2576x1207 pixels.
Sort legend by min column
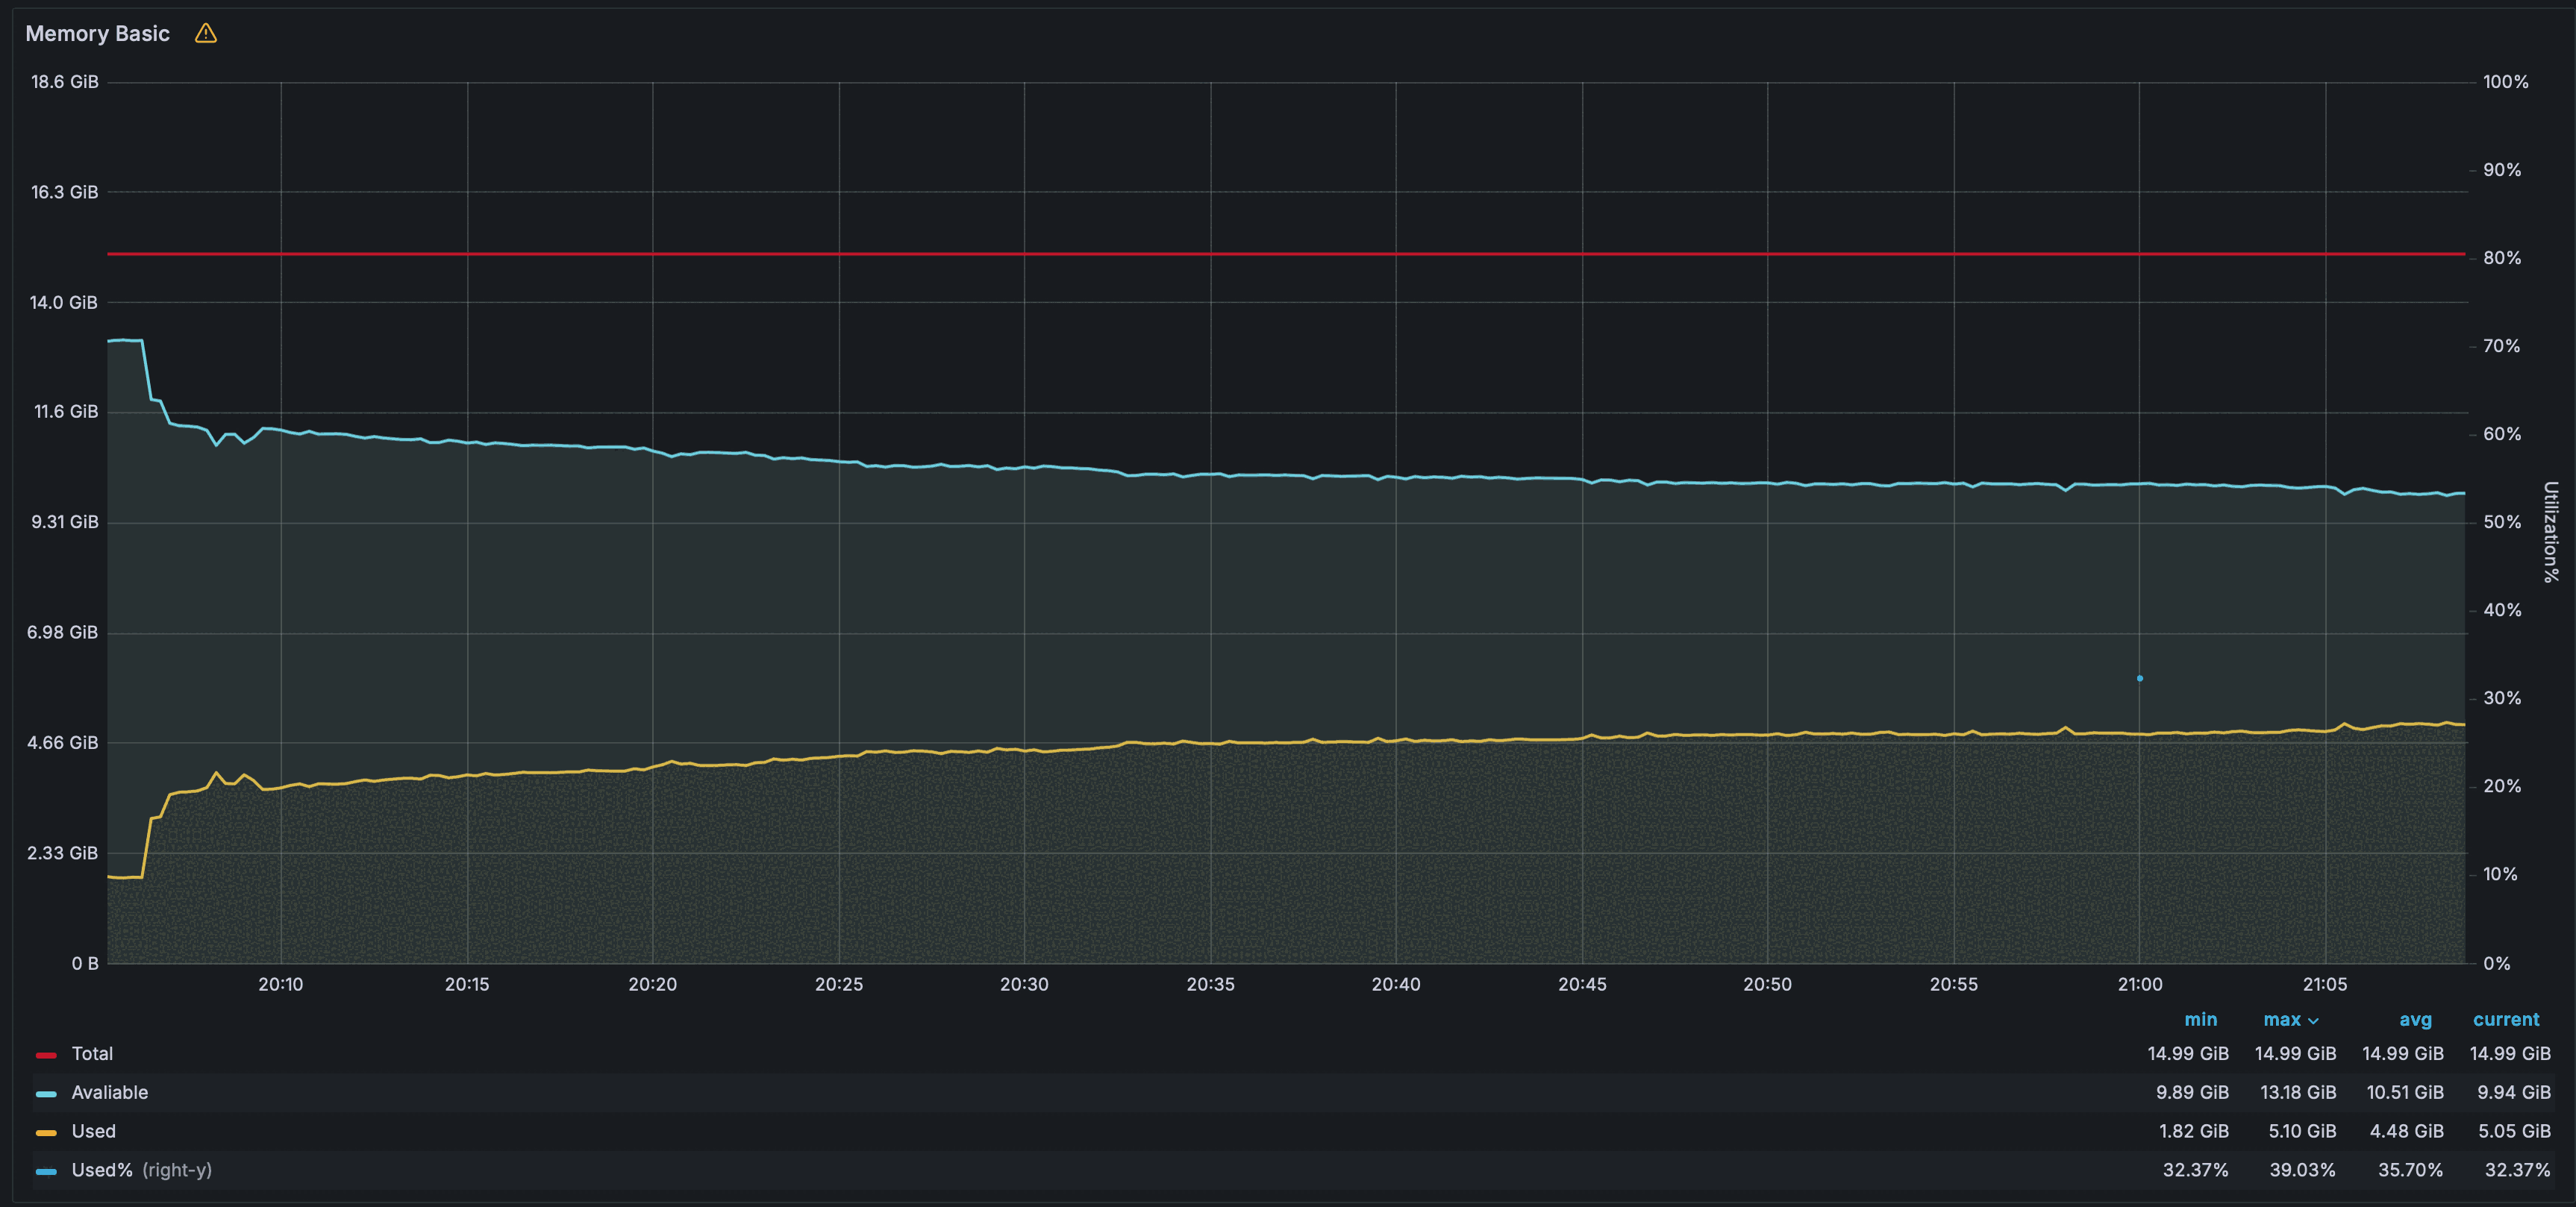click(2200, 1020)
